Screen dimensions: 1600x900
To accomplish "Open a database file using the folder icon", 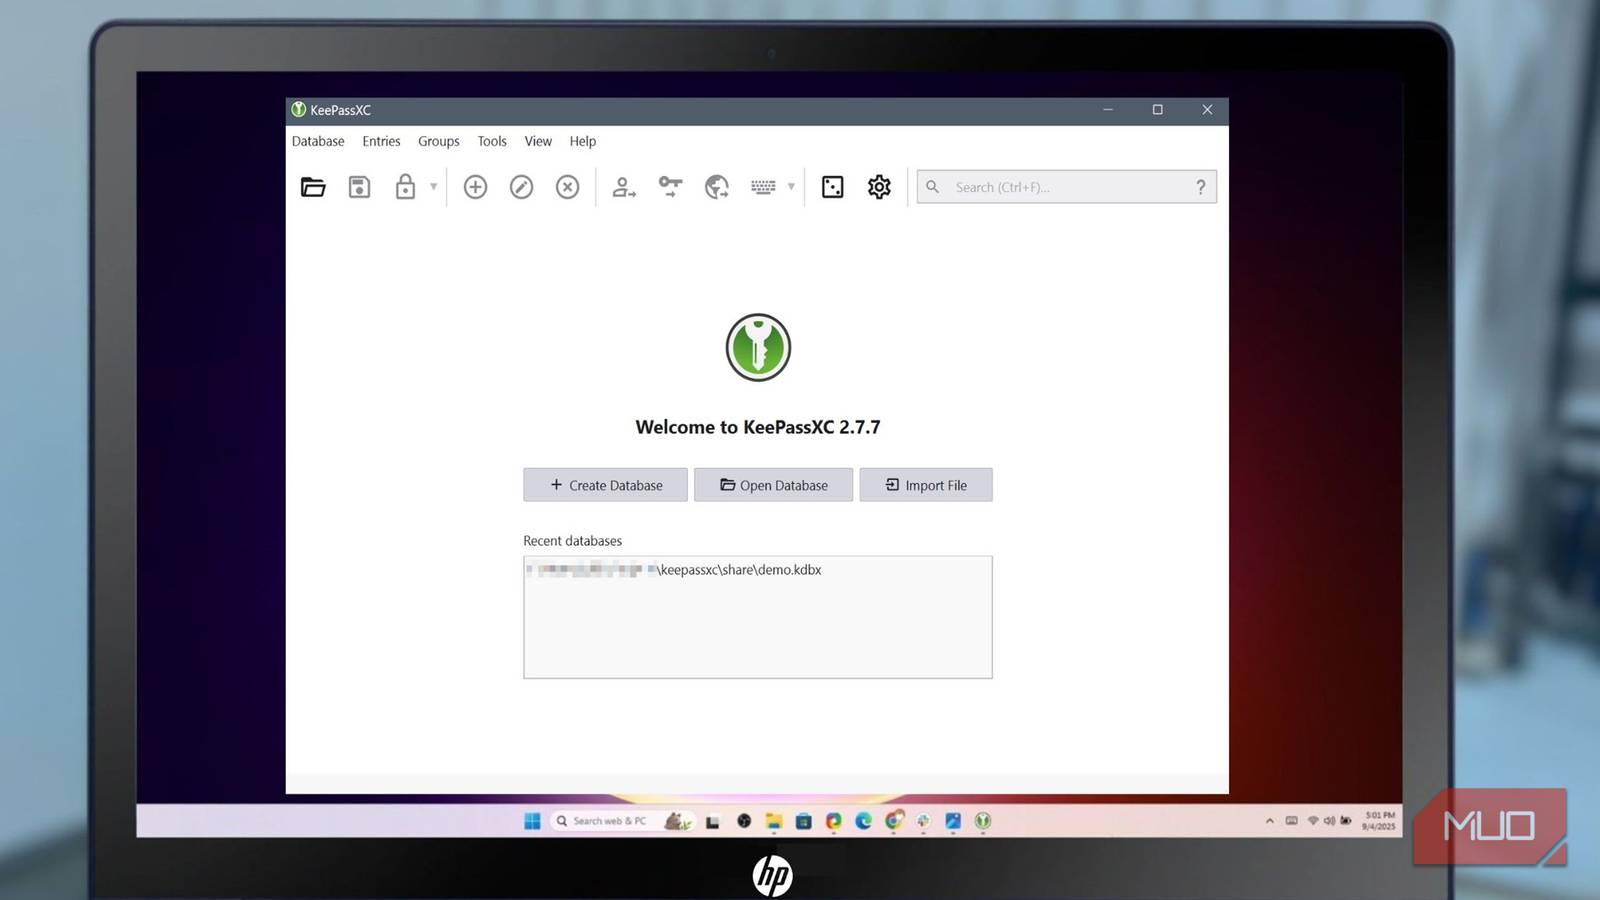I will 313,187.
